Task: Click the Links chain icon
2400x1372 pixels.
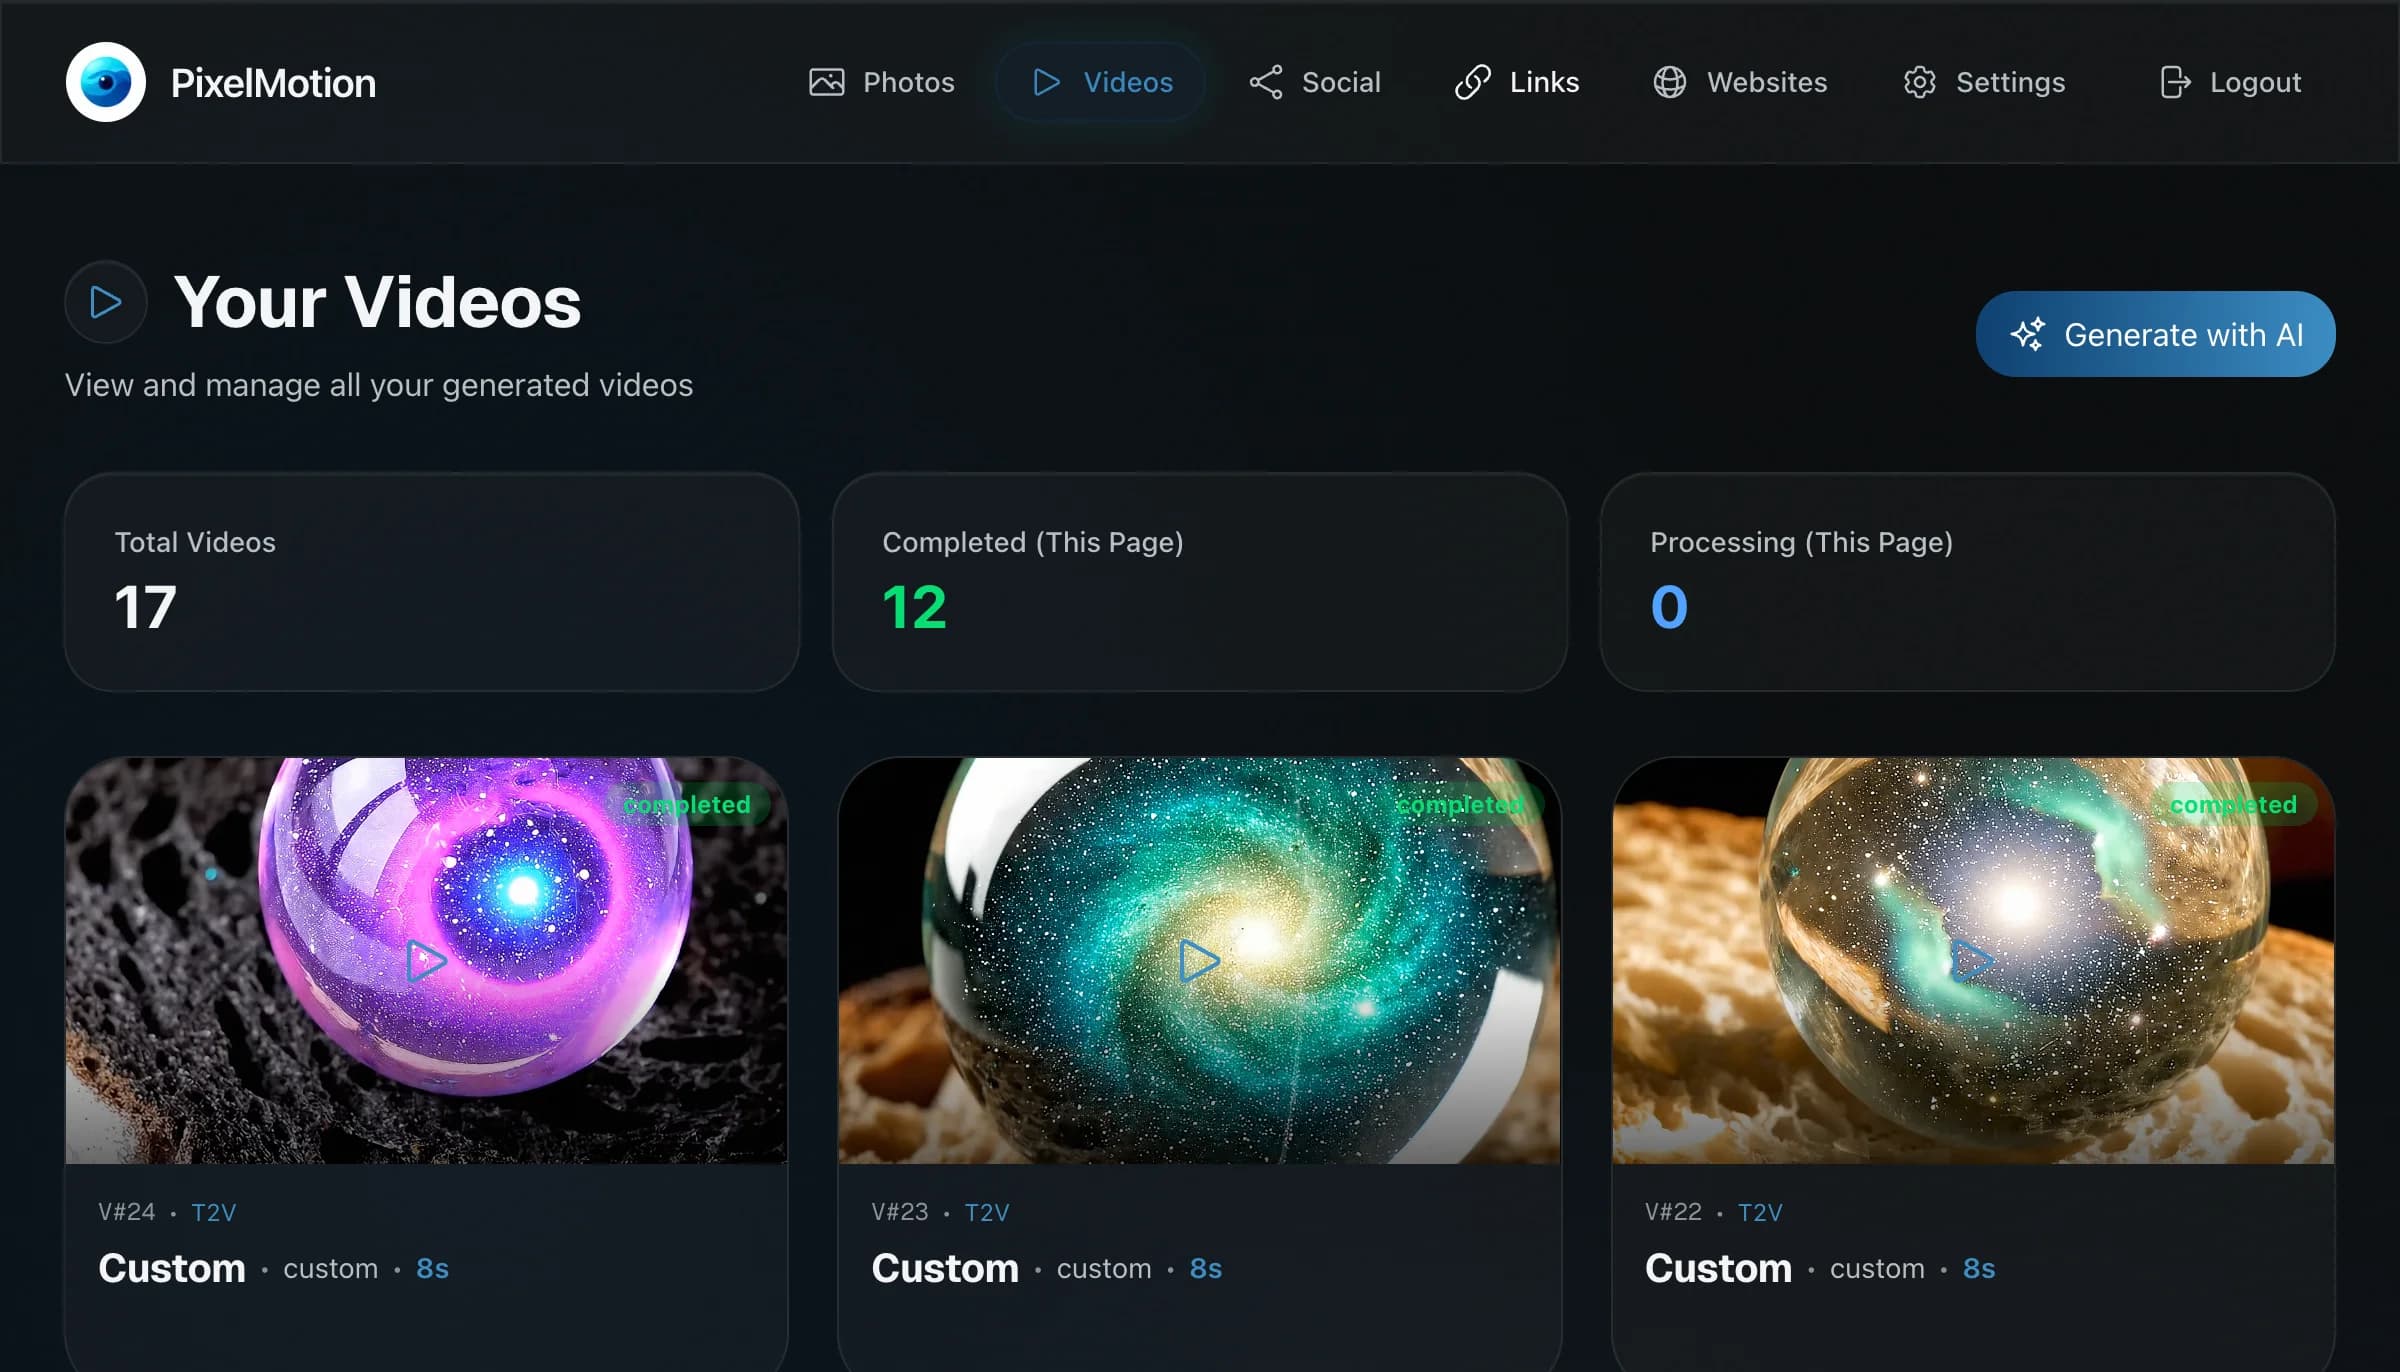Action: (1472, 82)
